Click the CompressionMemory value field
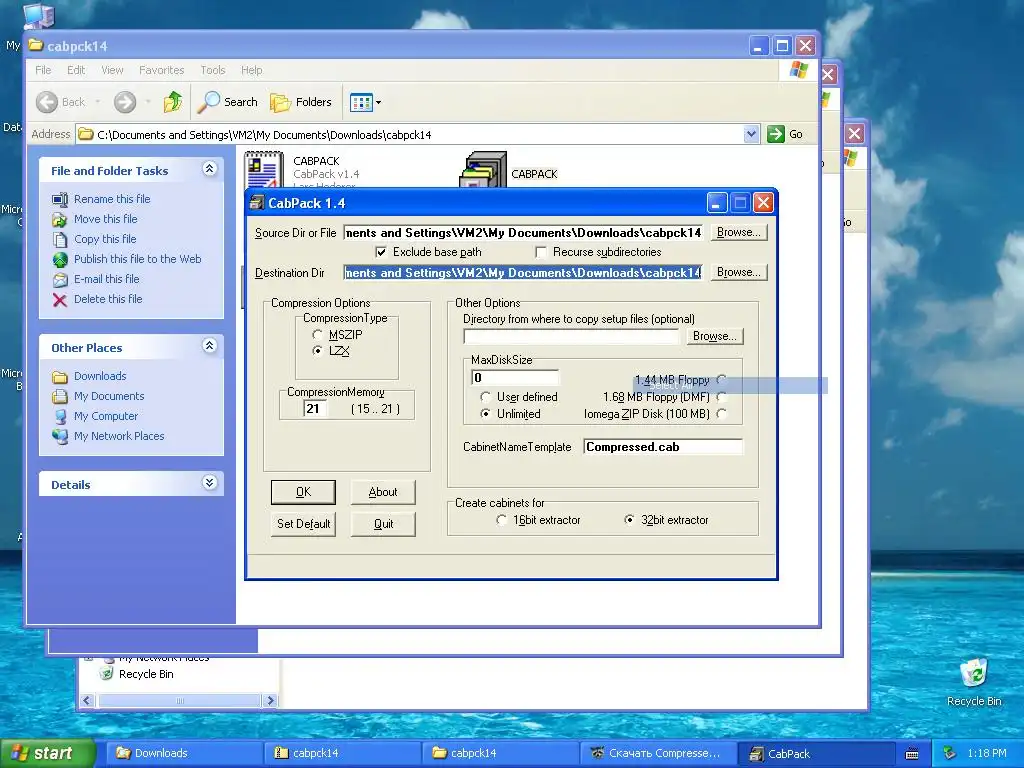Screen dimensions: 1024x768 [315, 409]
